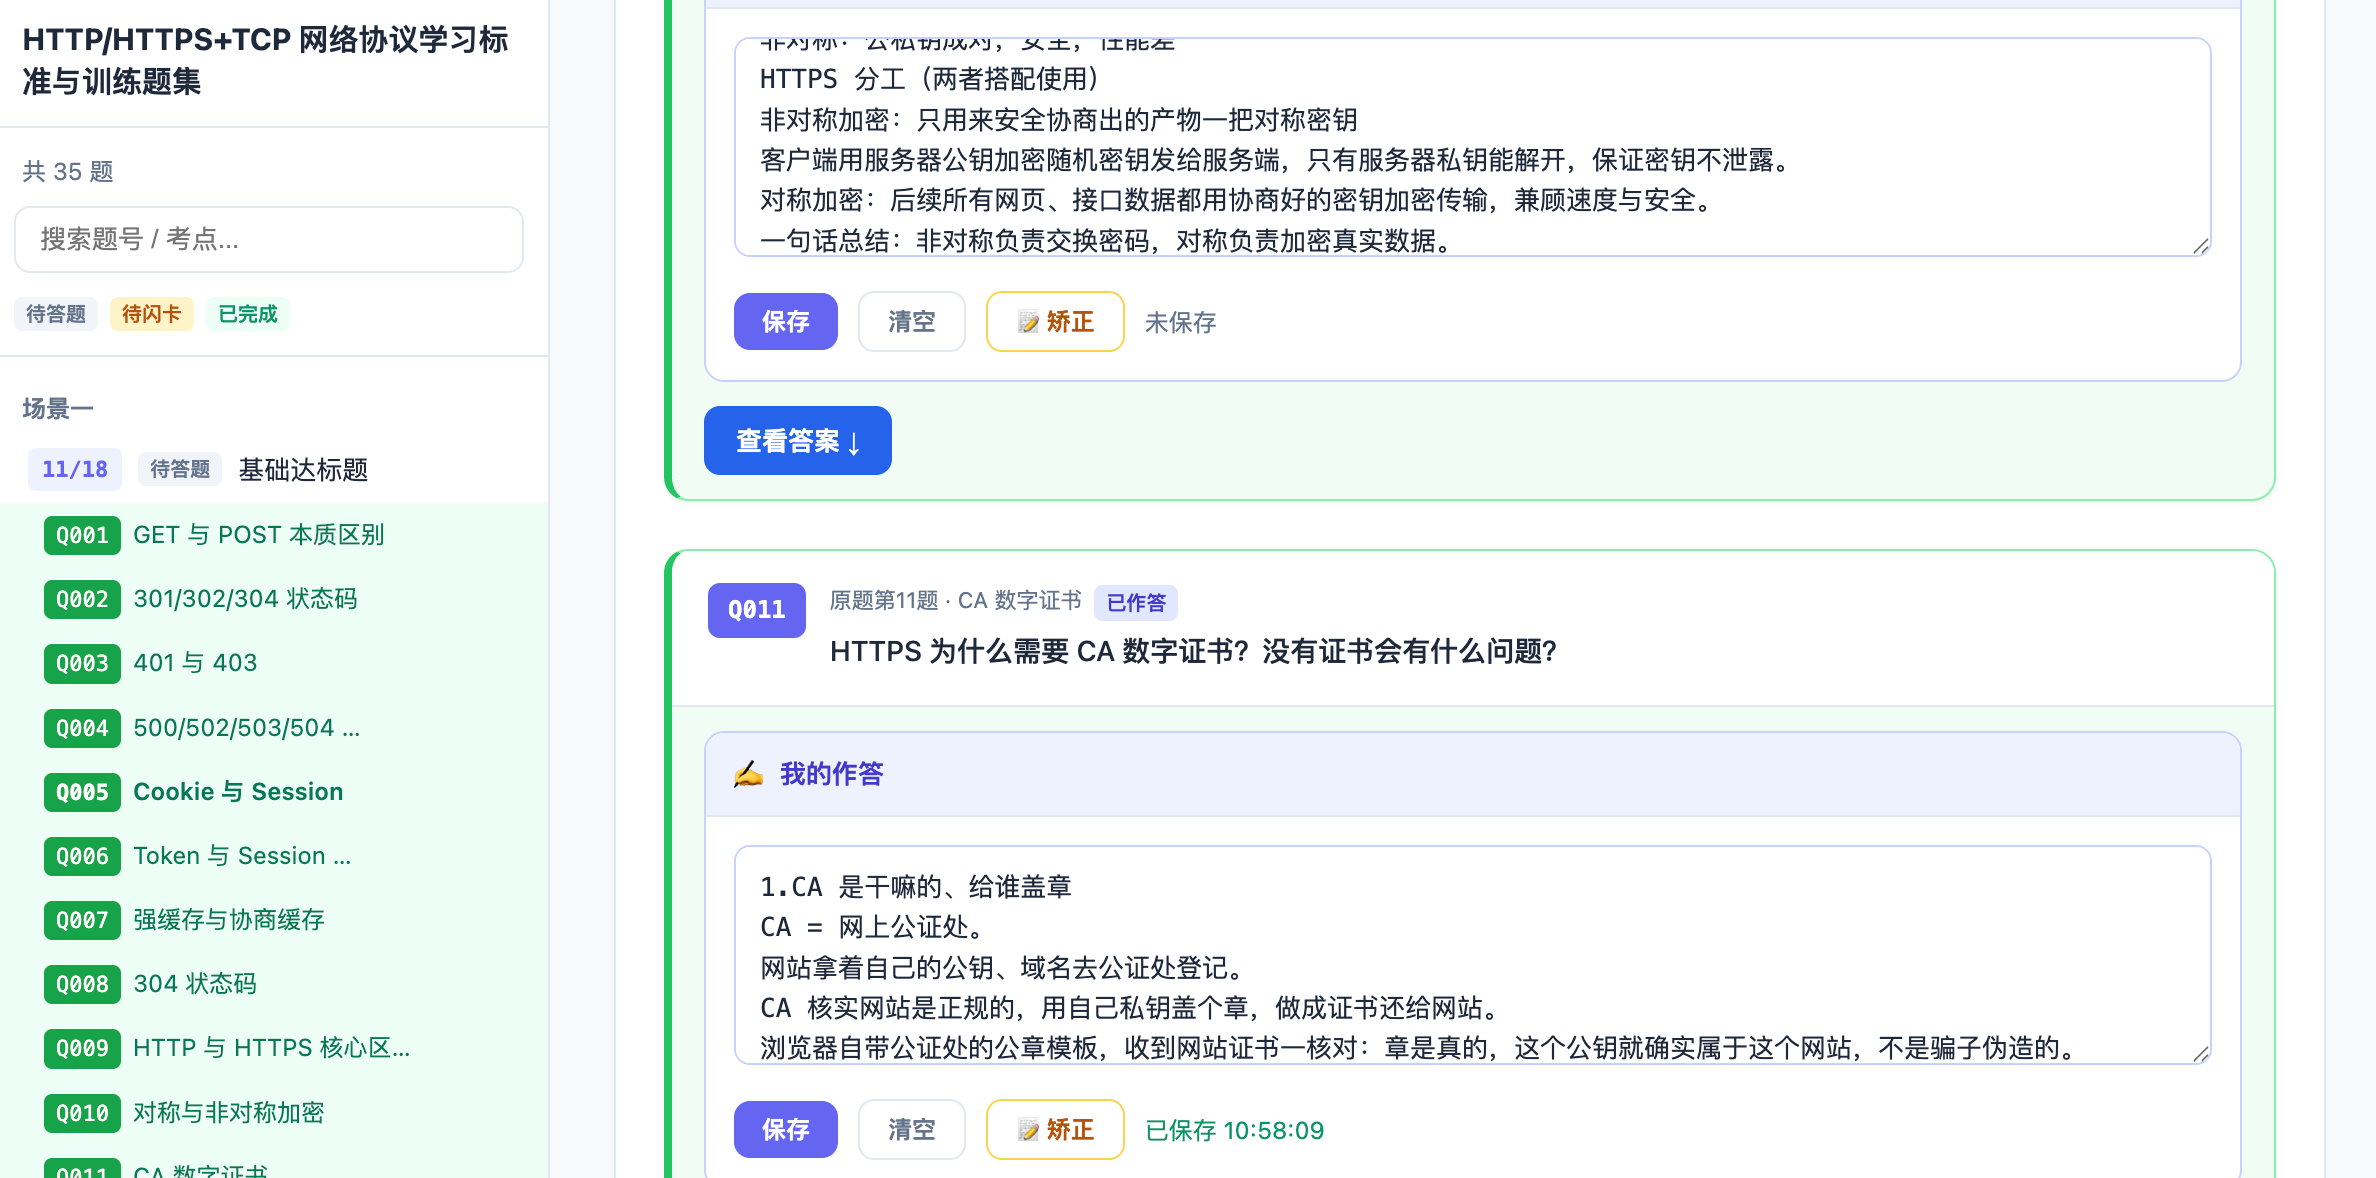Click the 待答题 tag beside 基础达标题
This screenshot has width=2376, height=1178.
(180, 469)
